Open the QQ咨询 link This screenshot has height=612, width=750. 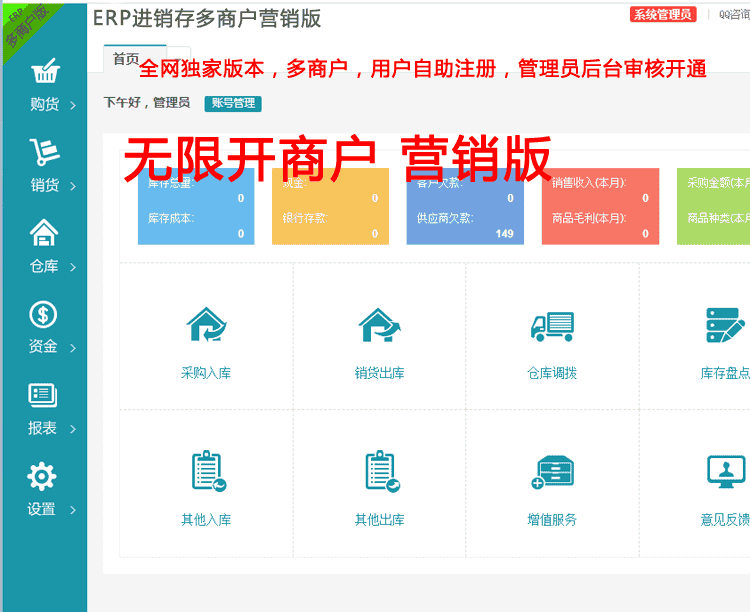coord(734,15)
